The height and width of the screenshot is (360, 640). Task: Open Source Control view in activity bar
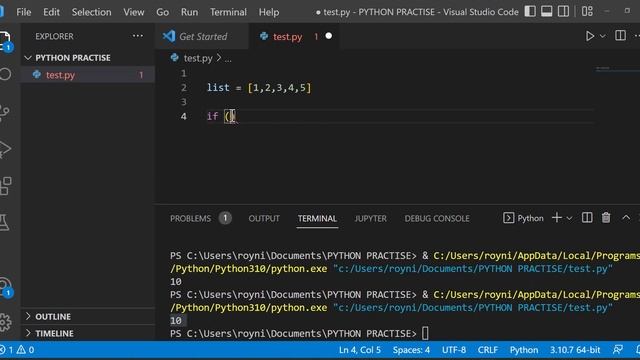5,112
